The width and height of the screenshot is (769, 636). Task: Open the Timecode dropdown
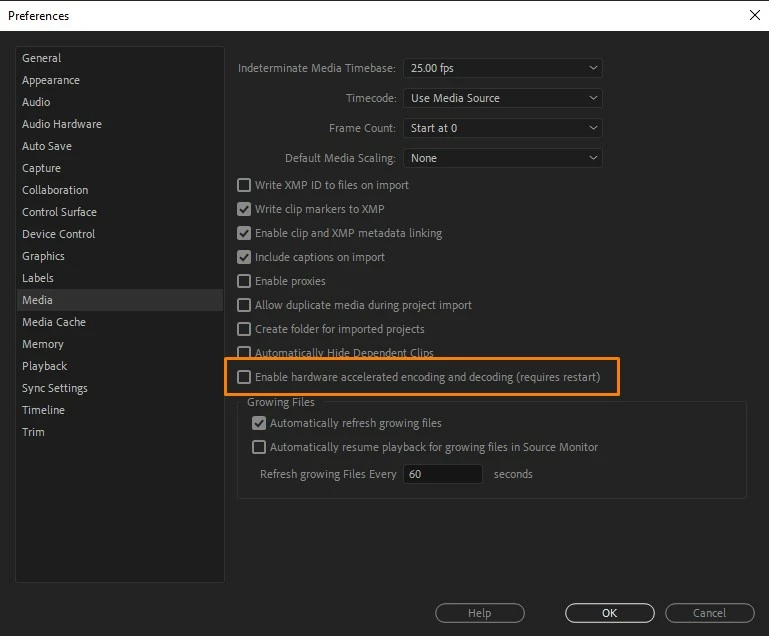(503, 98)
